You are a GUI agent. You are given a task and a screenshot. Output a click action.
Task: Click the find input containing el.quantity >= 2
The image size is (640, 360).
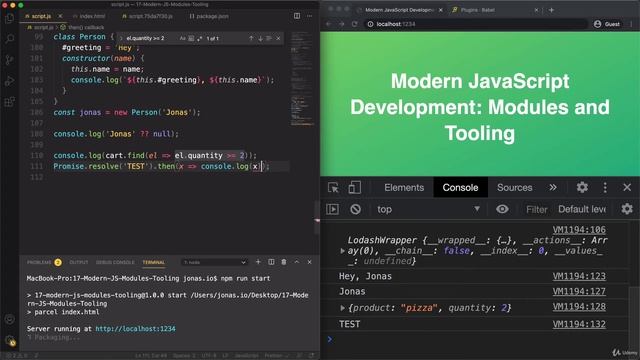tap(151, 38)
